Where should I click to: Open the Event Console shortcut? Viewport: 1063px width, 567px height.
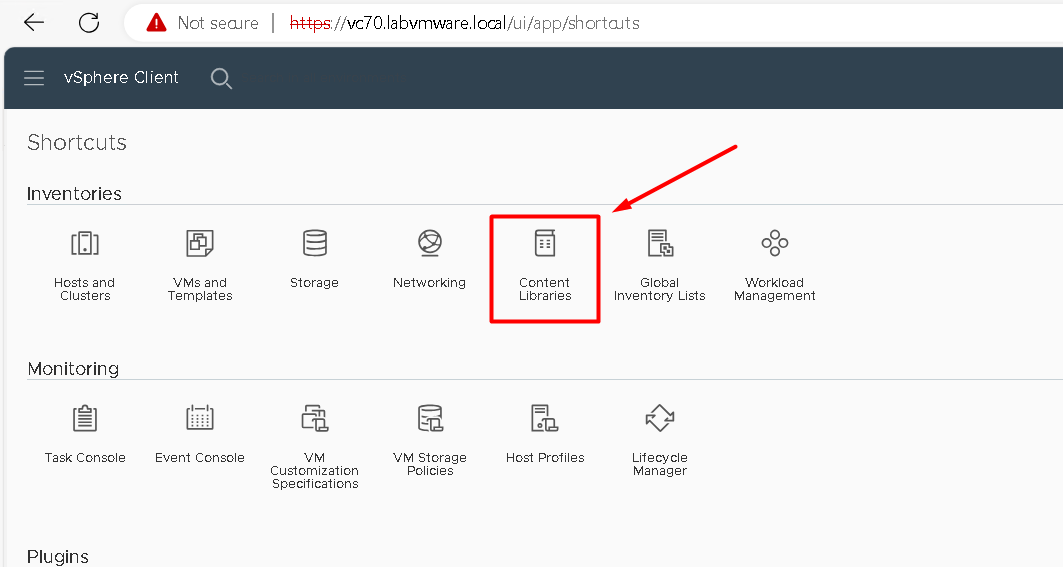point(200,435)
